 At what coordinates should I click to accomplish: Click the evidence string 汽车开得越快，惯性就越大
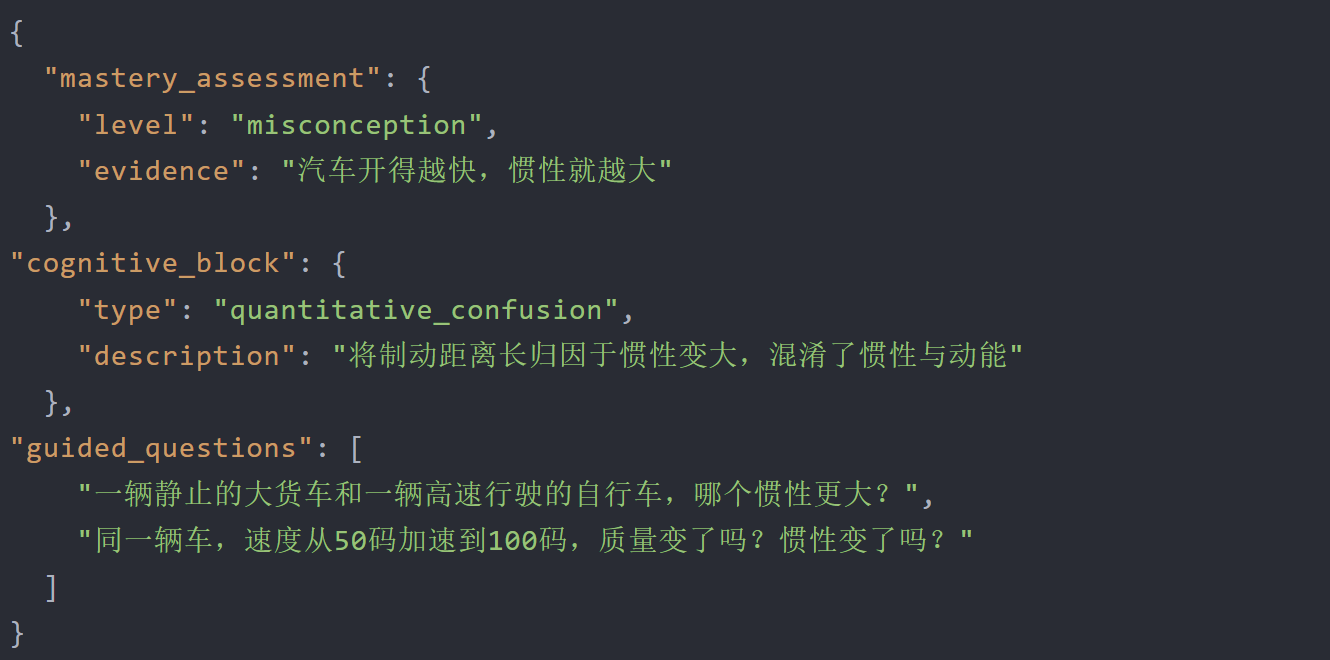(x=476, y=171)
